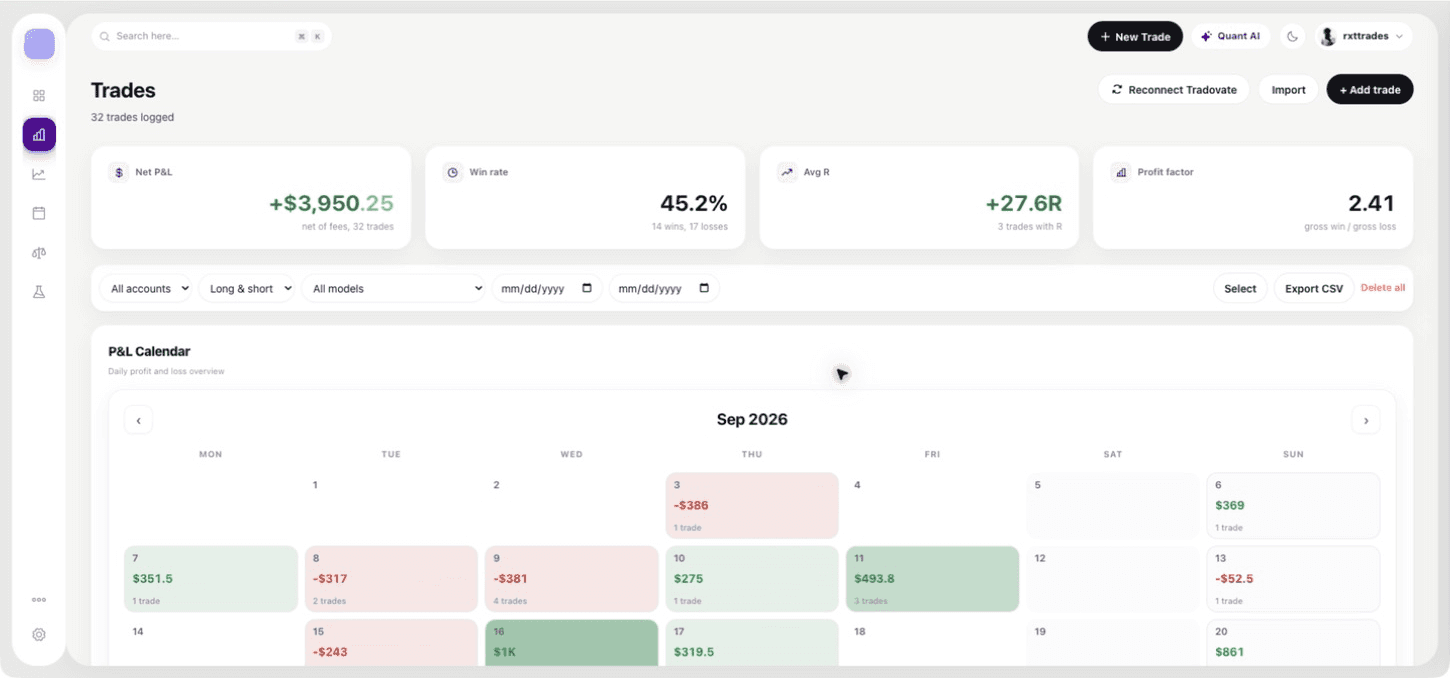Viewport: 1450px width, 678px height.
Task: Click the Avg R trend arrow icon
Action: (x=787, y=172)
